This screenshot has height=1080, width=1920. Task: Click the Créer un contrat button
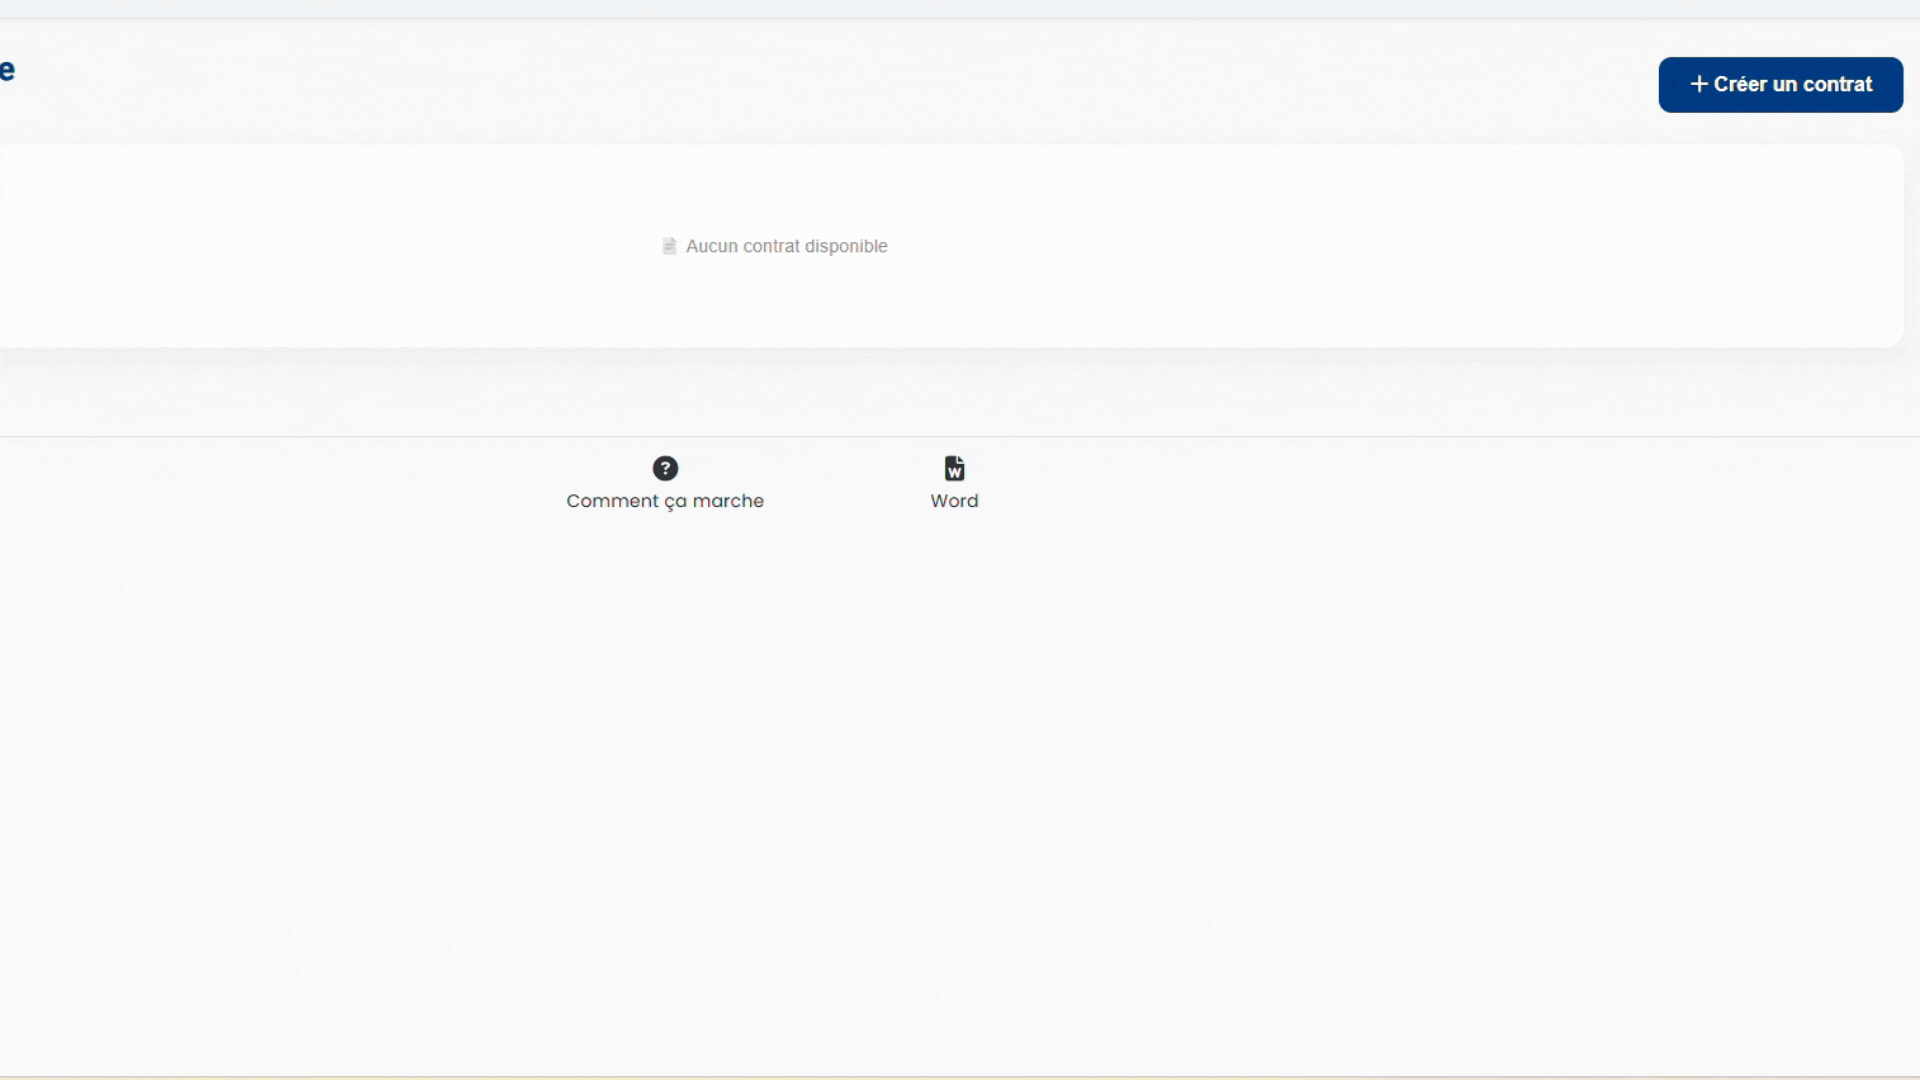(1780, 85)
